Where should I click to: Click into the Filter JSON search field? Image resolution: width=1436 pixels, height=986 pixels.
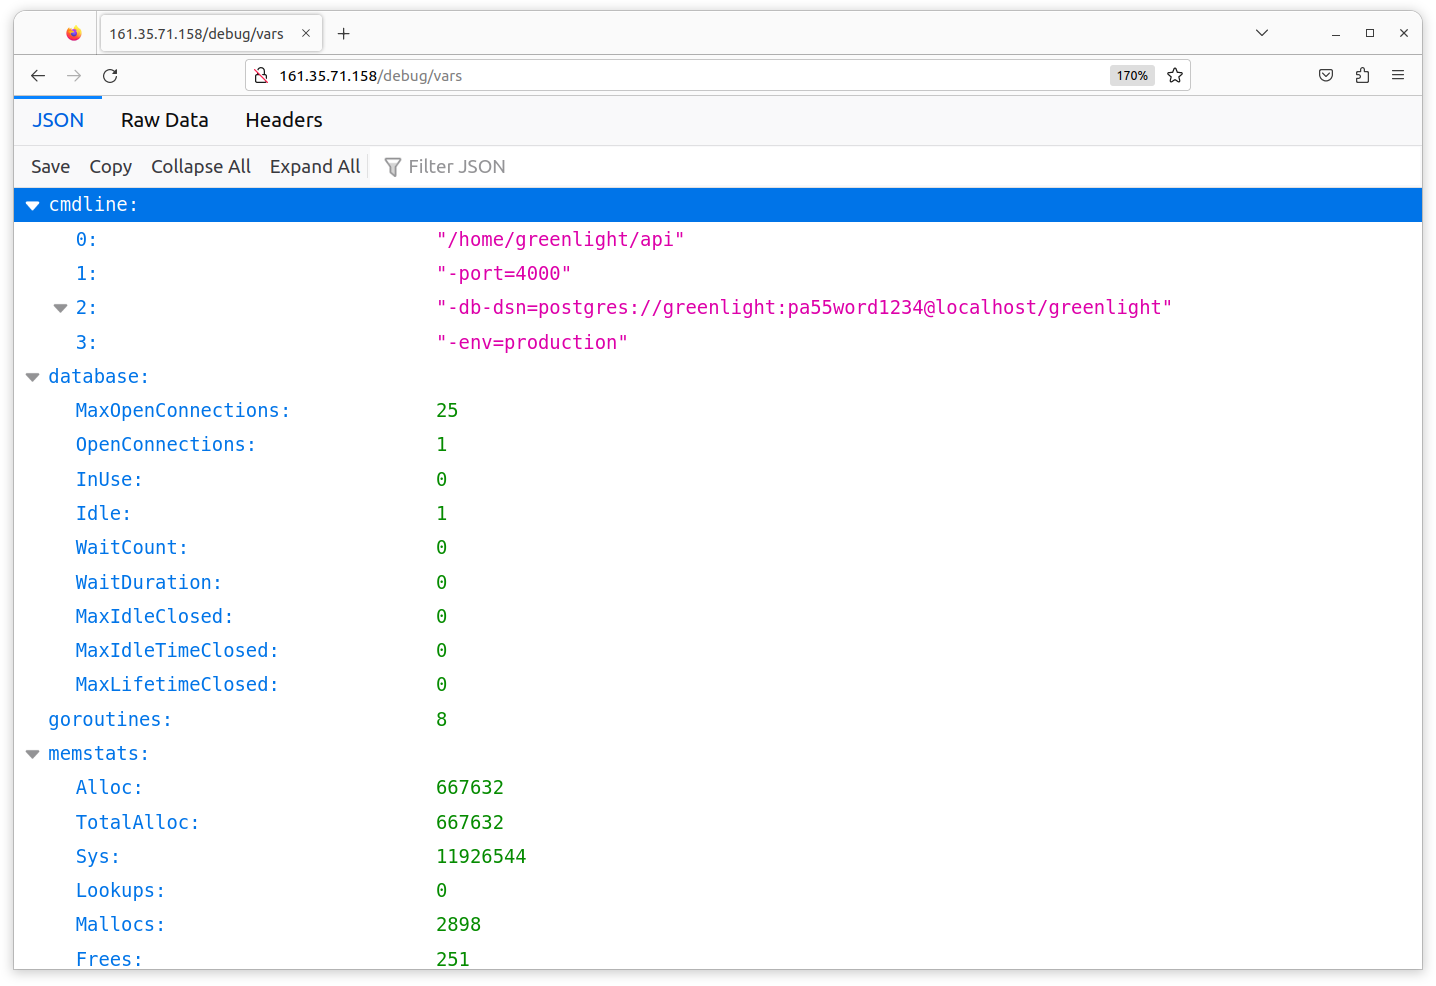[456, 167]
